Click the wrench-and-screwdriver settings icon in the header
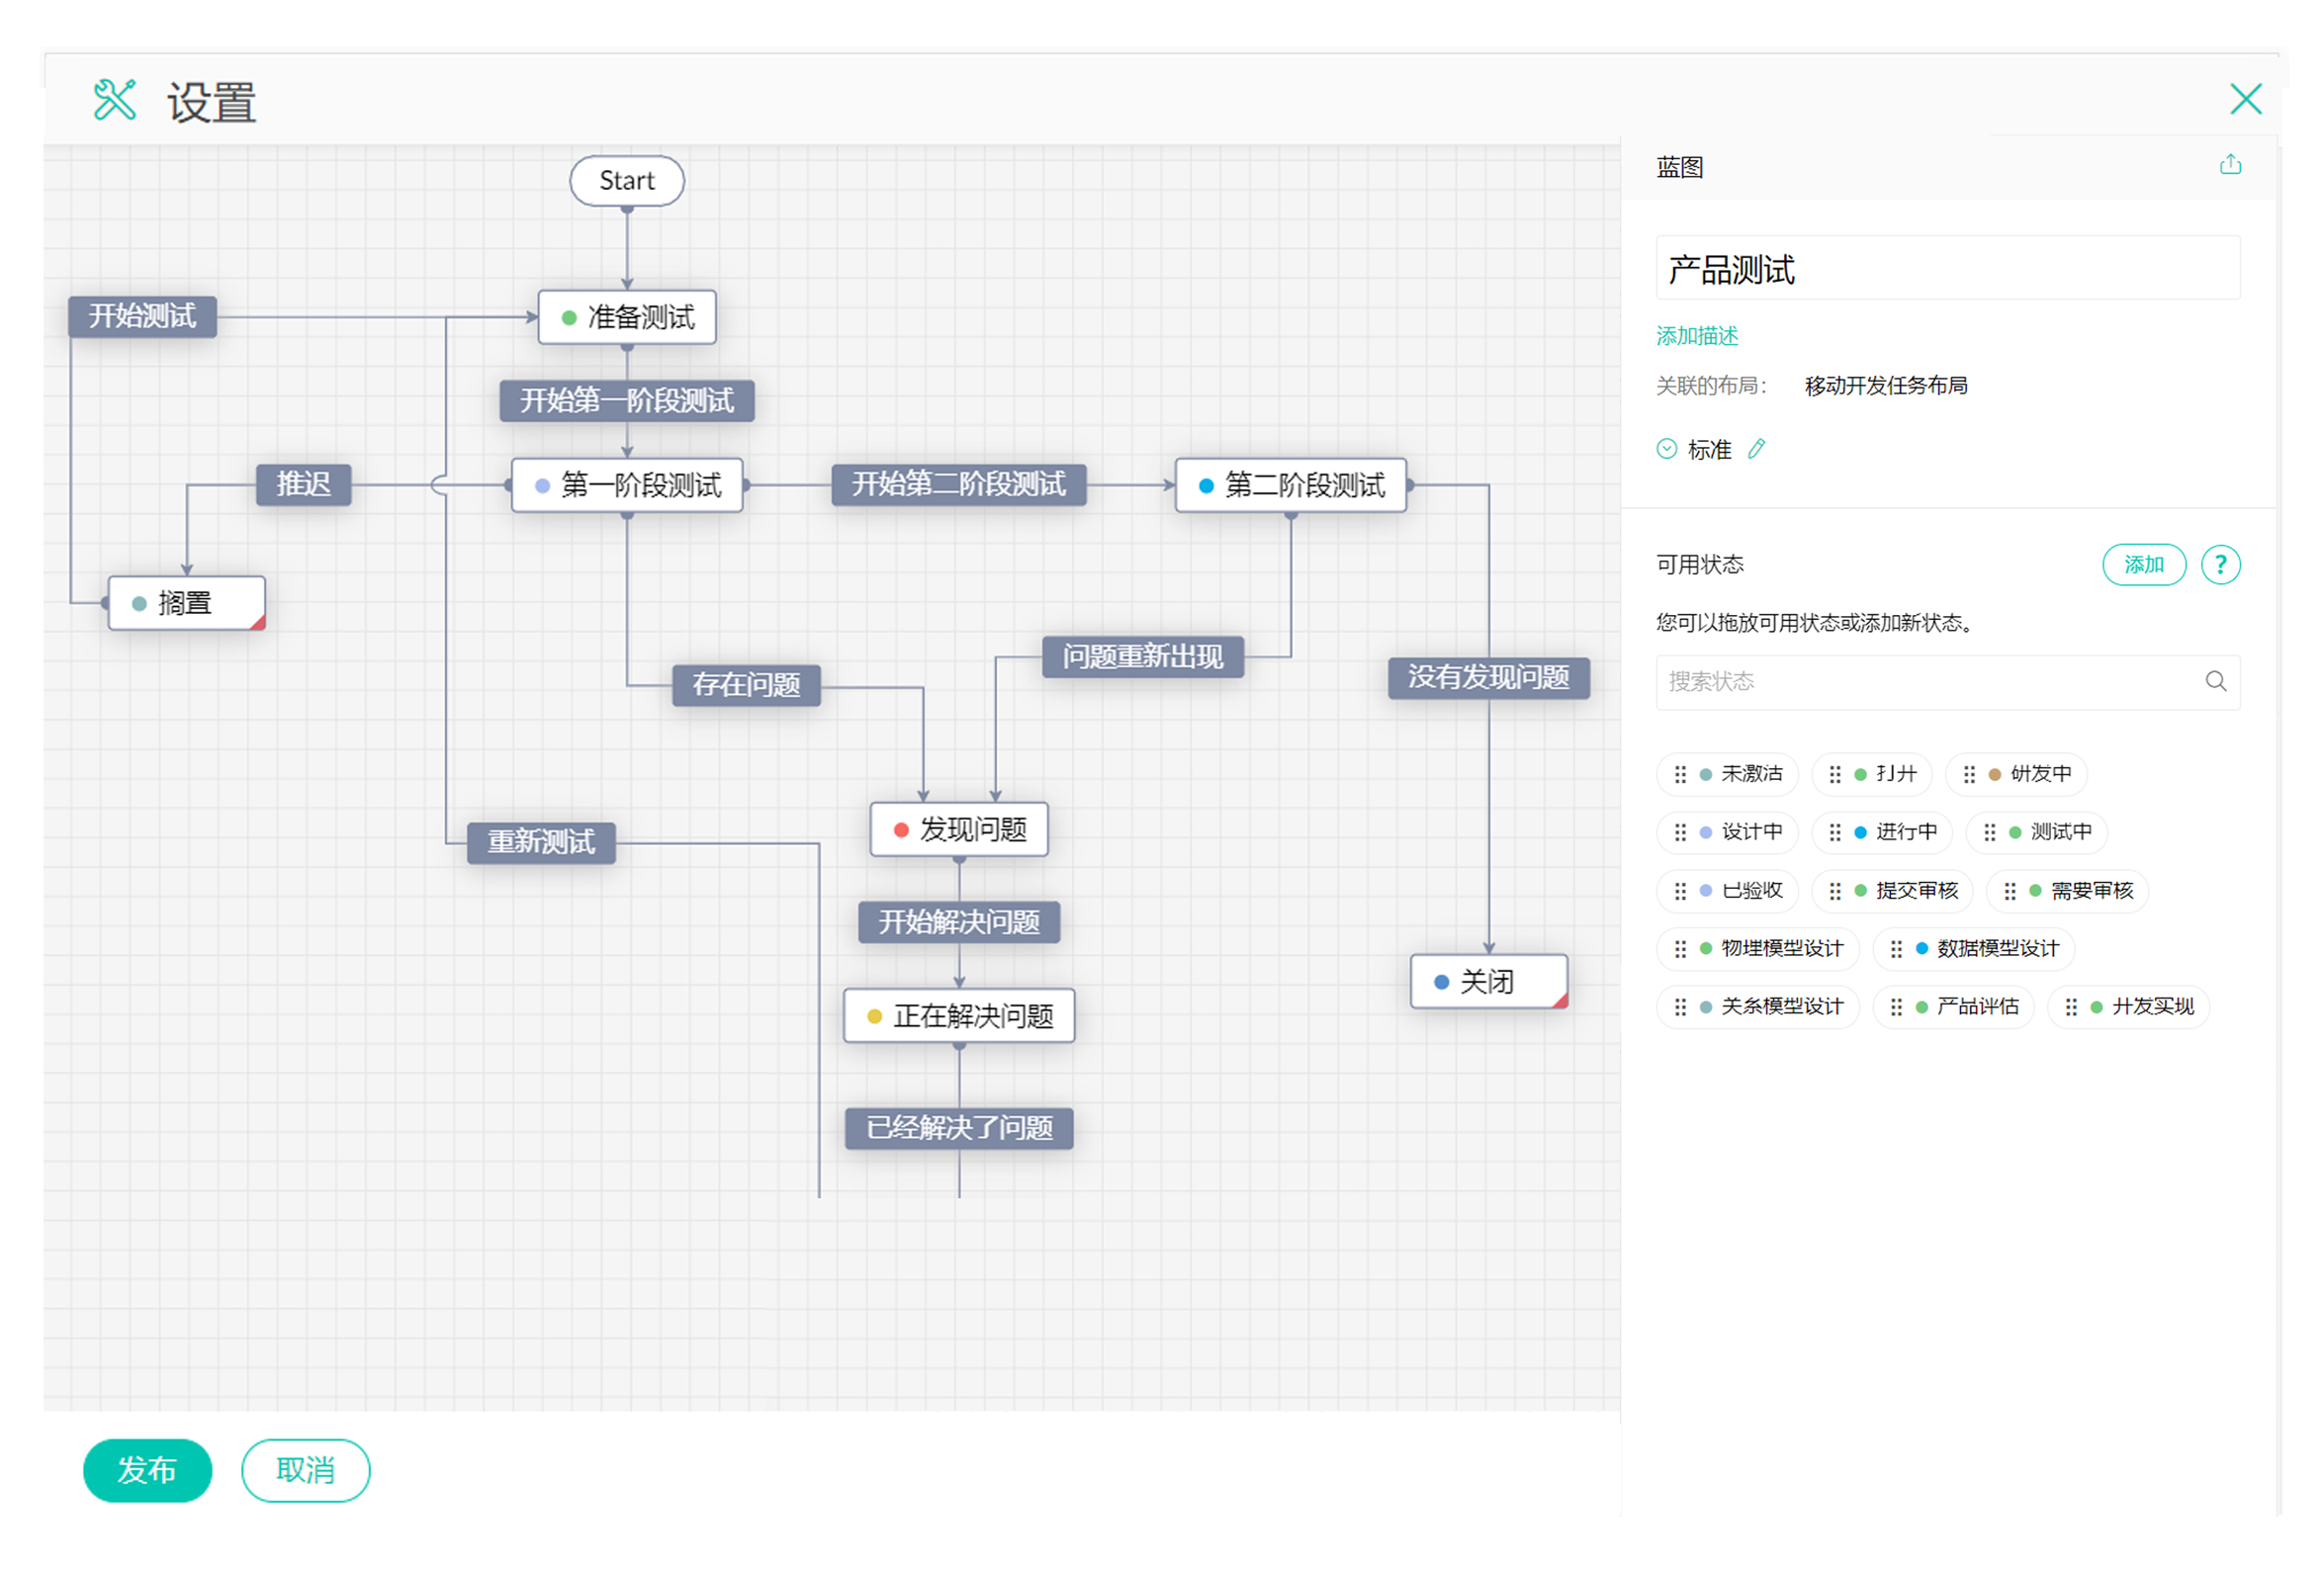 [114, 100]
